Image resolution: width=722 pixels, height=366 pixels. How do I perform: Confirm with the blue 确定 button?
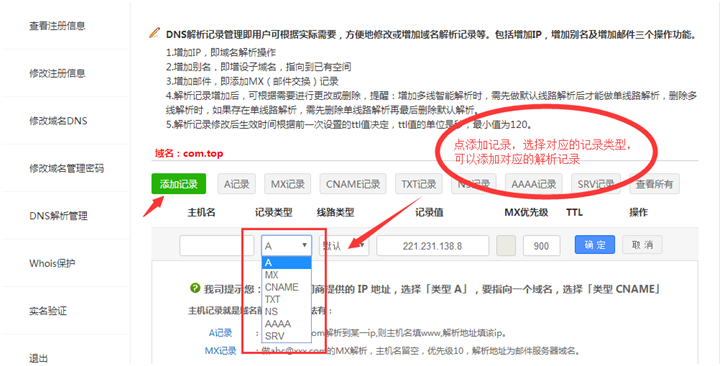click(595, 244)
